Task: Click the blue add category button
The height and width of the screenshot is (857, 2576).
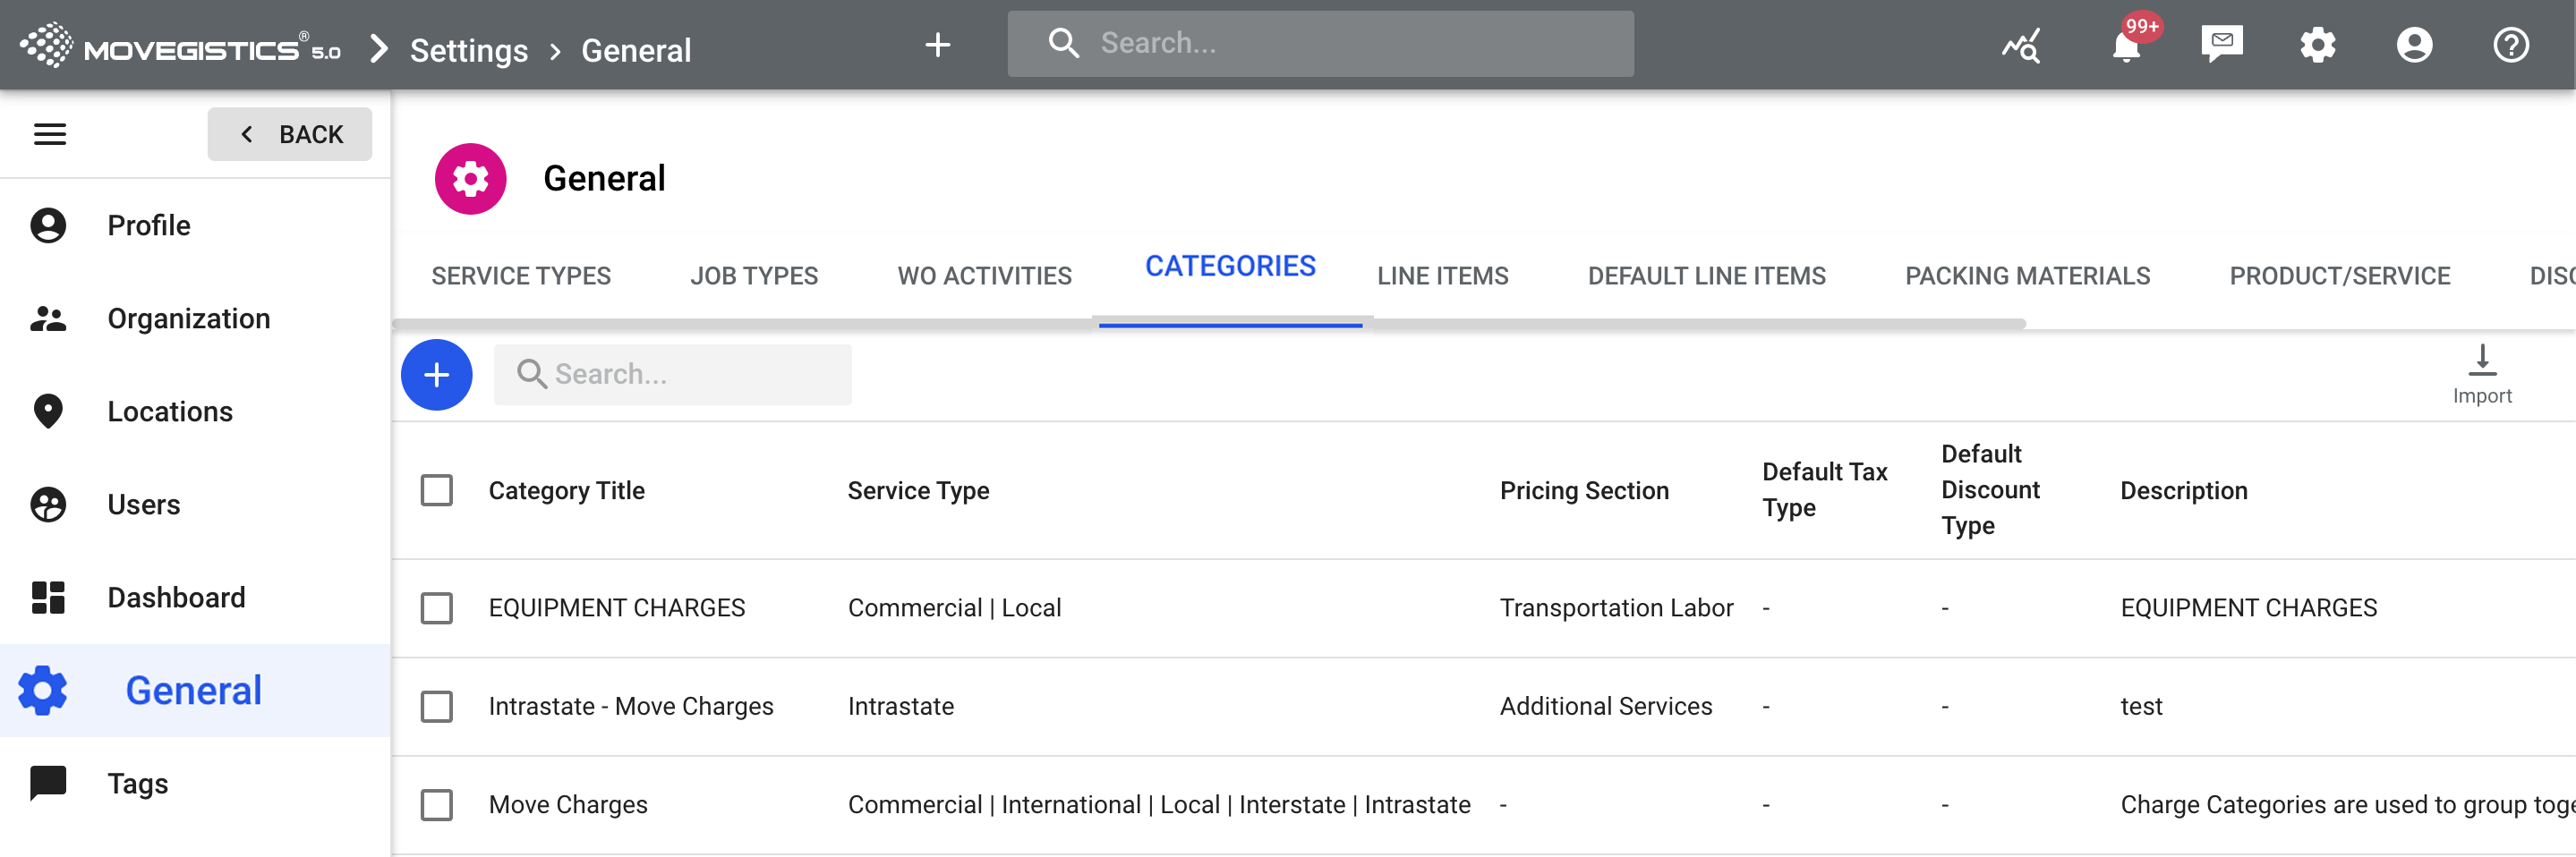Action: click(x=436, y=375)
